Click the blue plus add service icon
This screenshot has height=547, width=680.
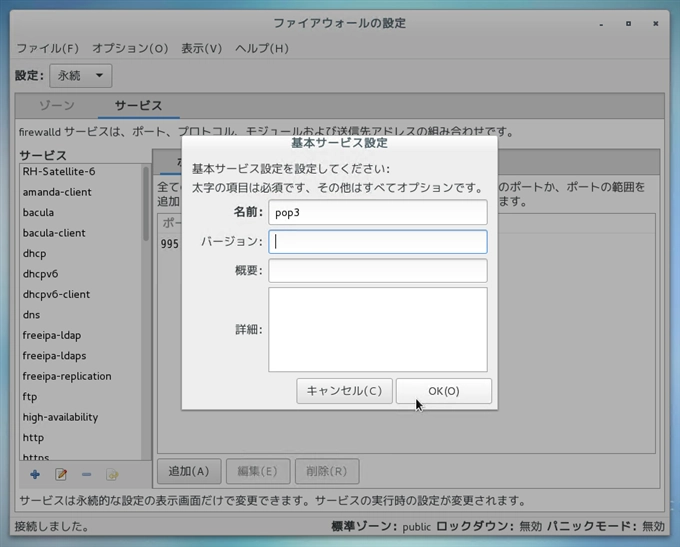(35, 475)
